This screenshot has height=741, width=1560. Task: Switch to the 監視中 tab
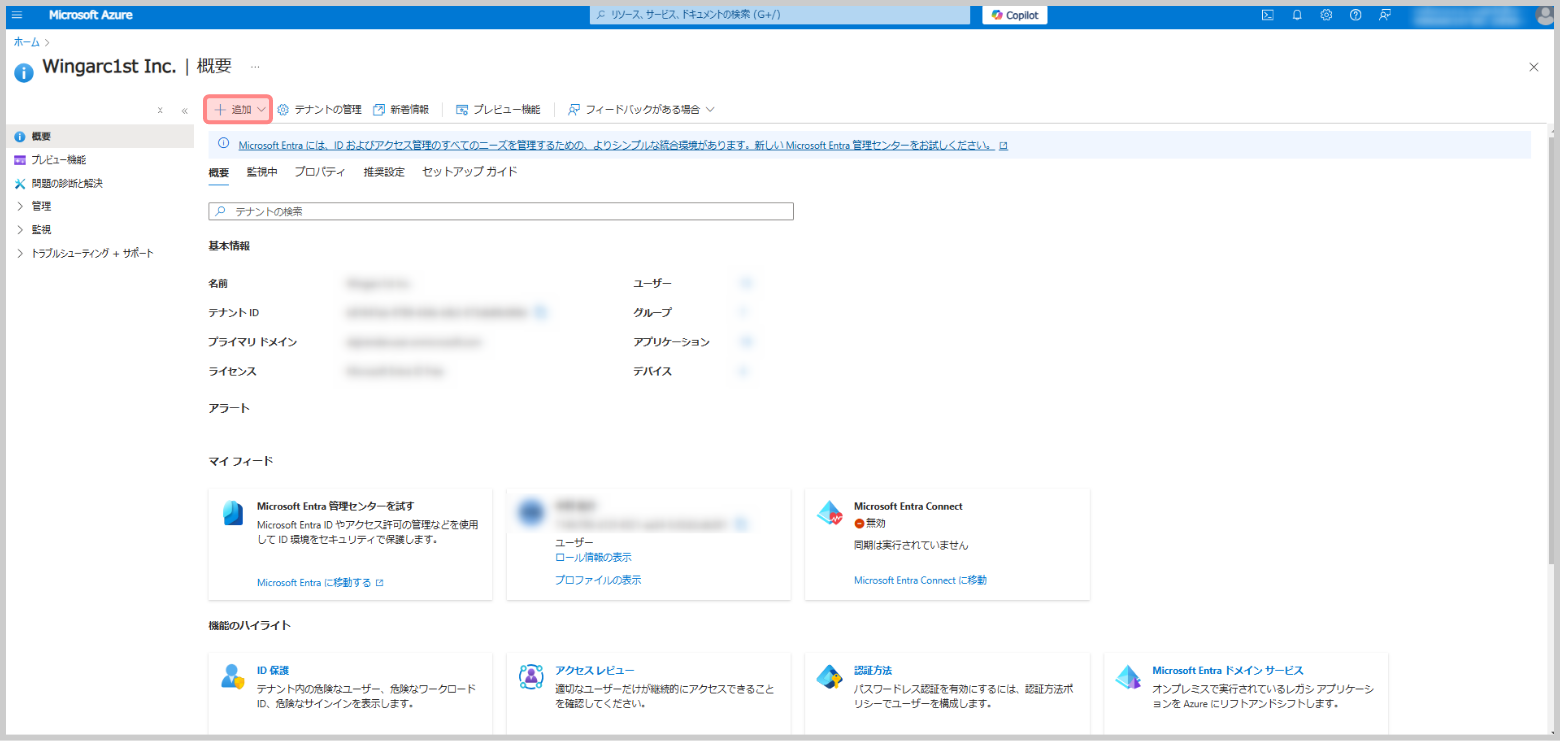(262, 172)
